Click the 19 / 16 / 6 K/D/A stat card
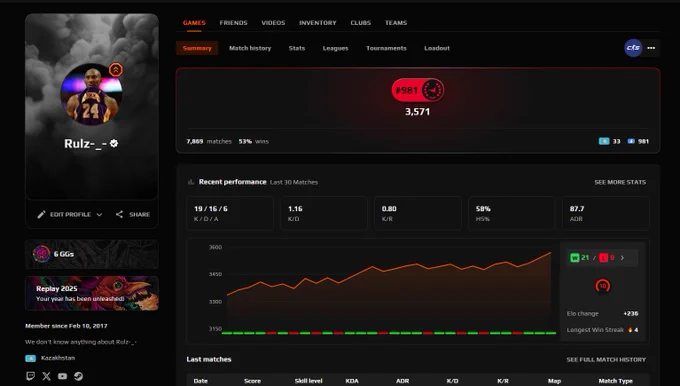 [230, 213]
